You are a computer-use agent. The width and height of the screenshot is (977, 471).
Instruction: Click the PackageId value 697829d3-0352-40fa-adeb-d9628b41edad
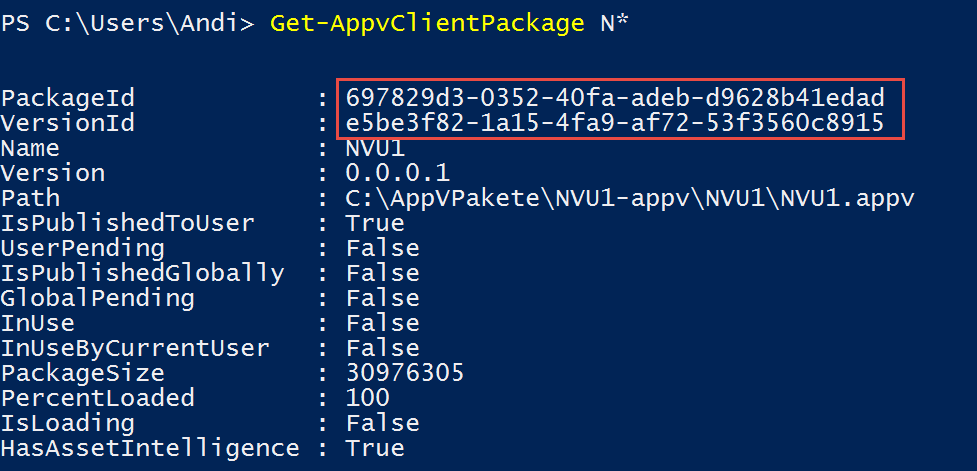point(615,98)
